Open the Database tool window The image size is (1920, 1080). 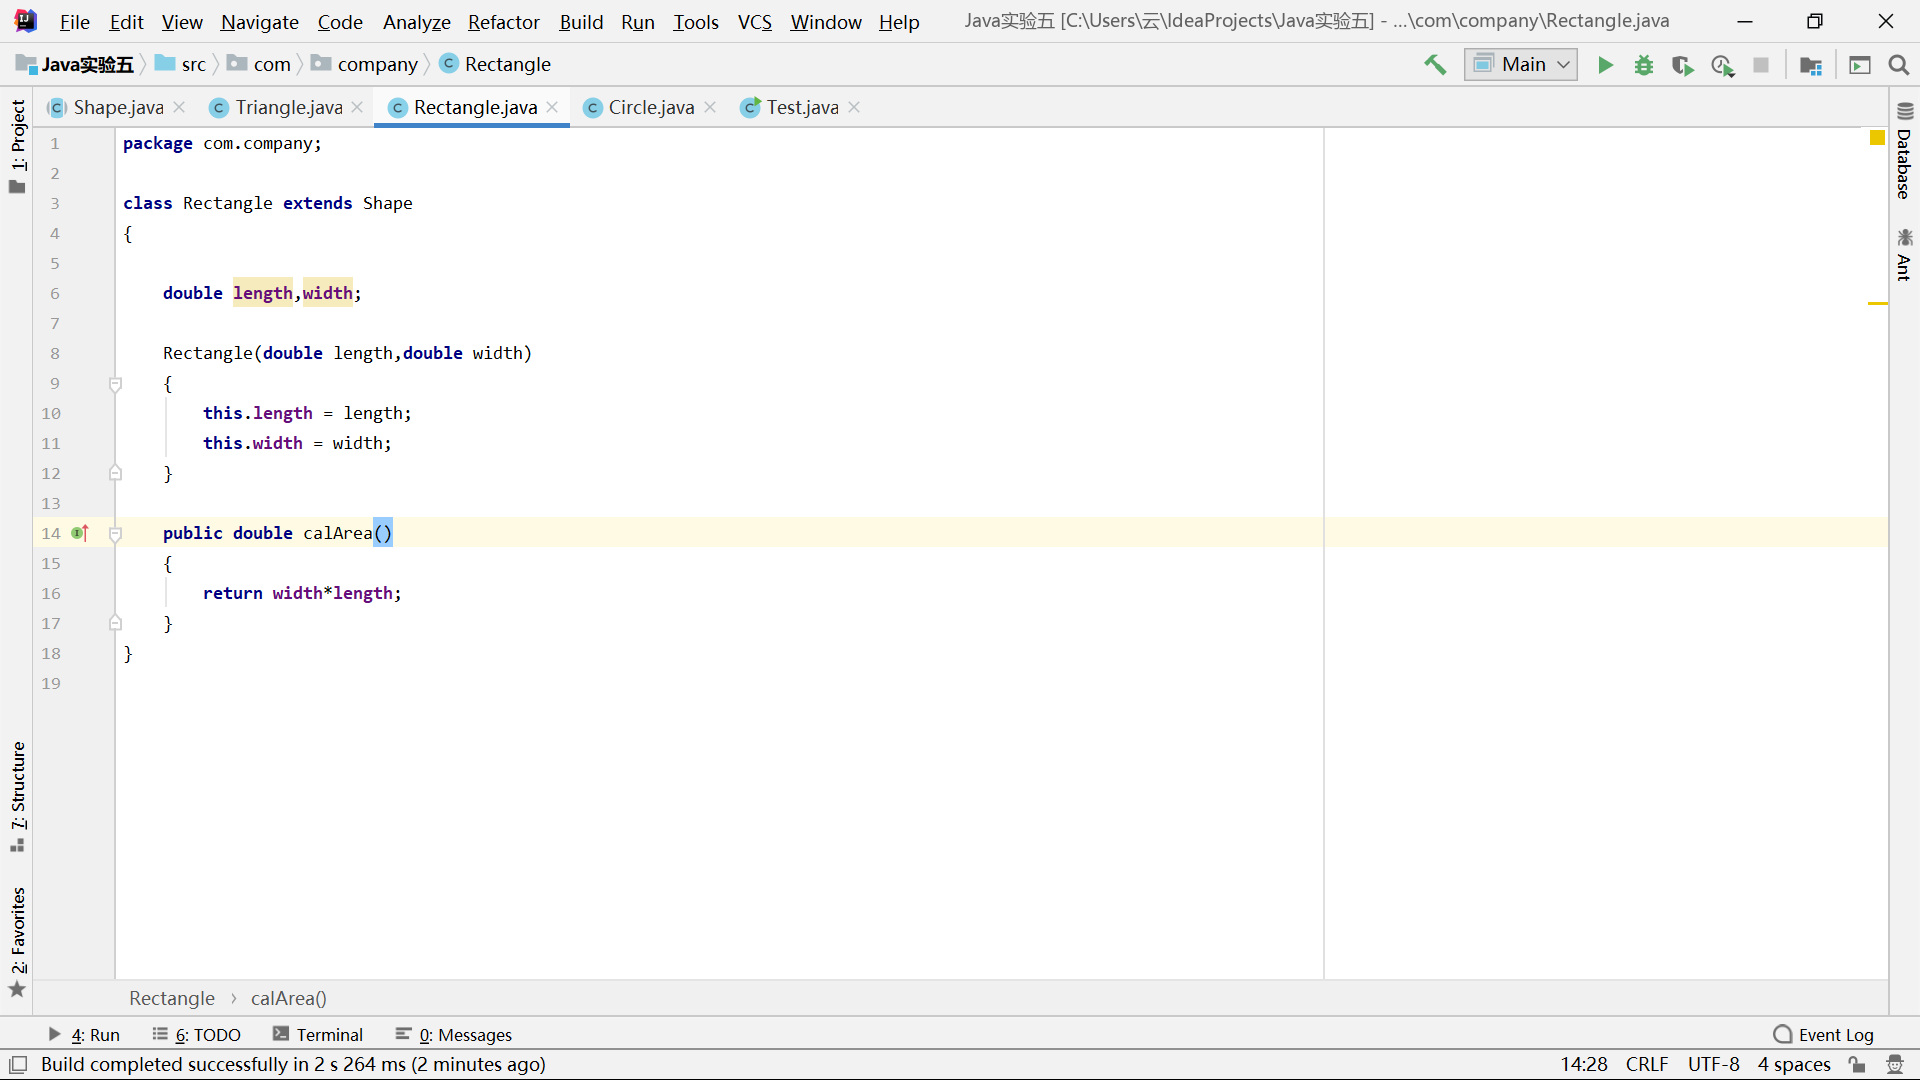(x=1904, y=152)
